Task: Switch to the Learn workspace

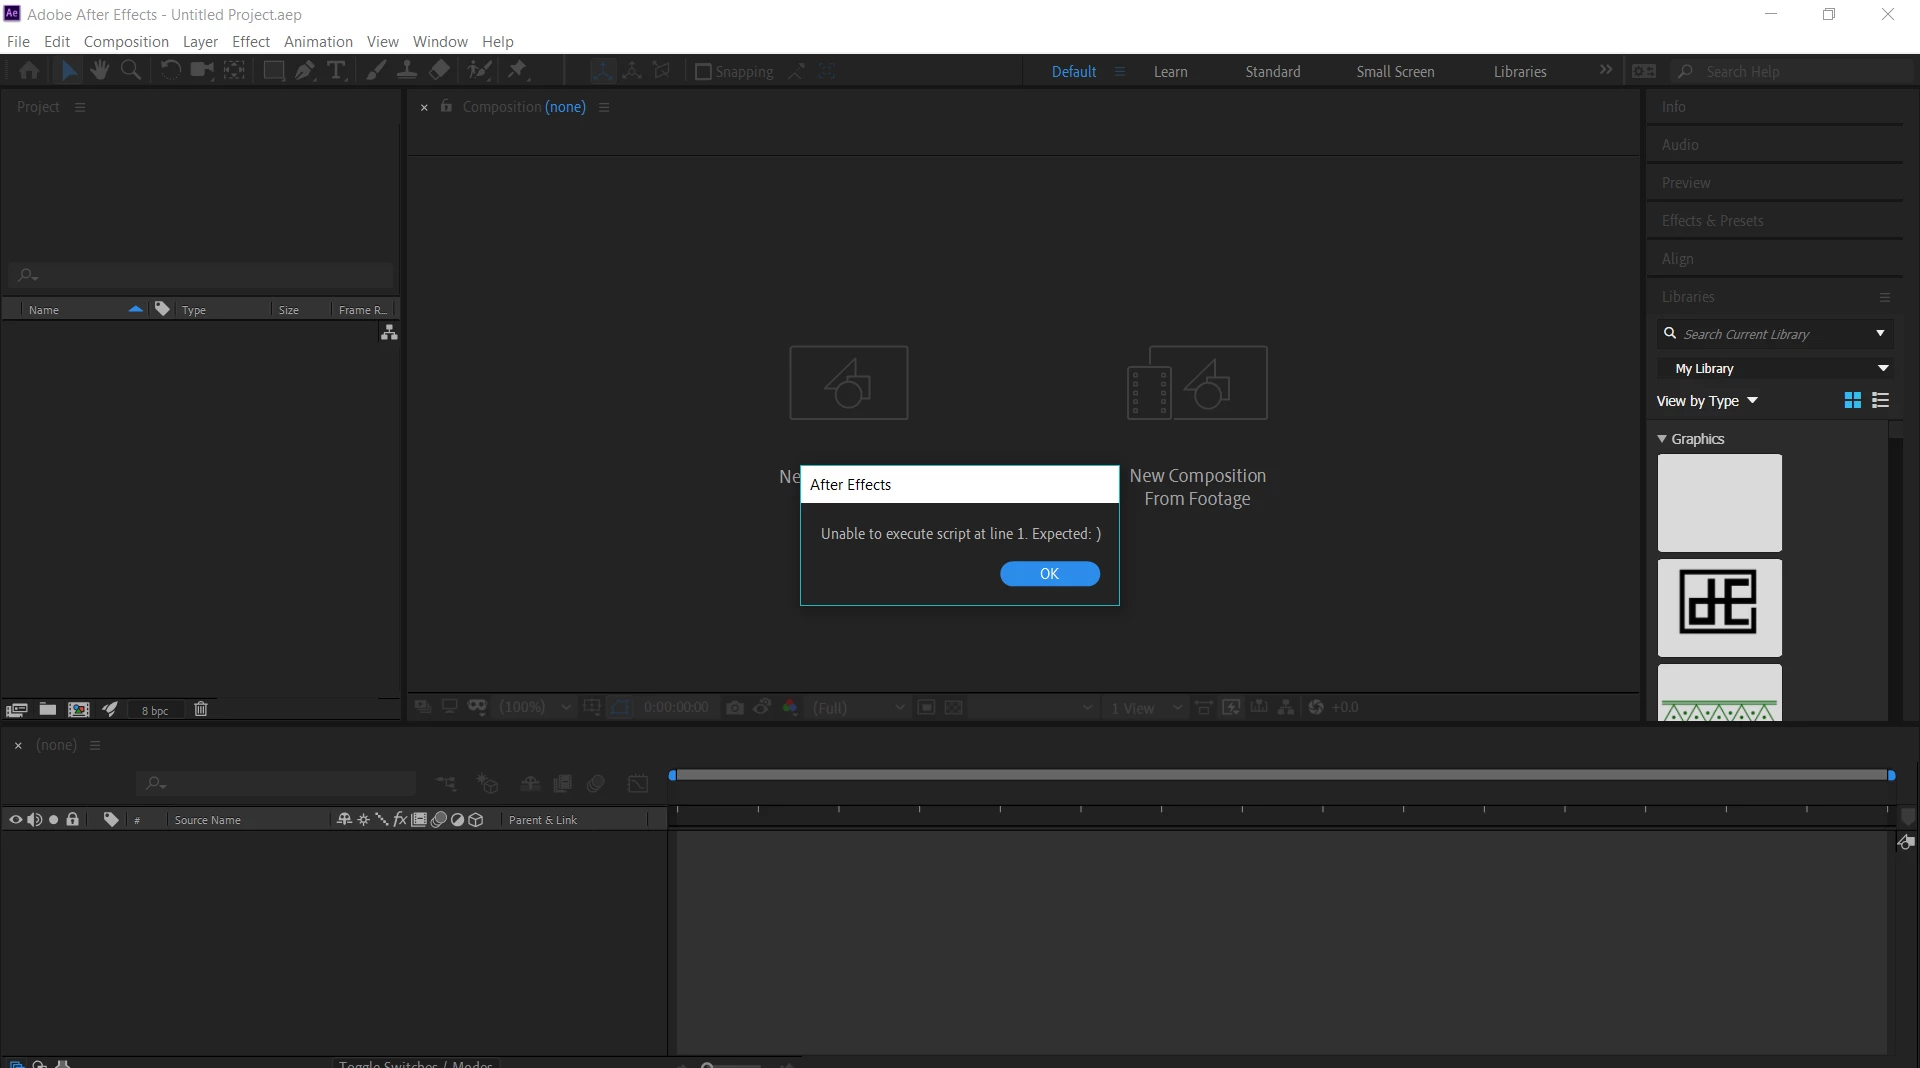Action: (x=1170, y=71)
